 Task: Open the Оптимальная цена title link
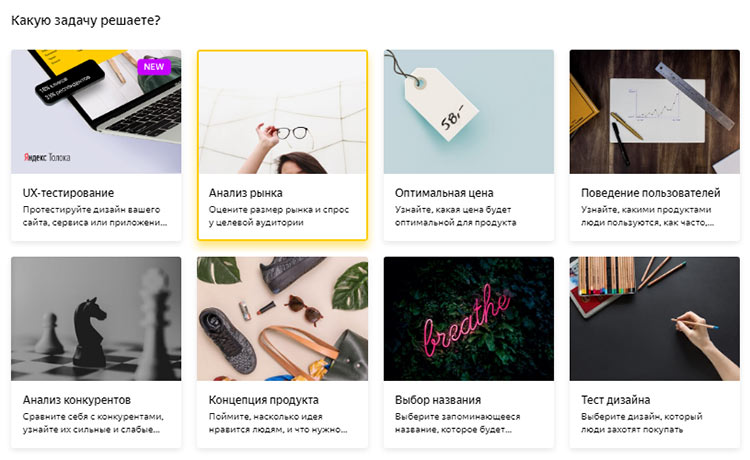coord(444,192)
